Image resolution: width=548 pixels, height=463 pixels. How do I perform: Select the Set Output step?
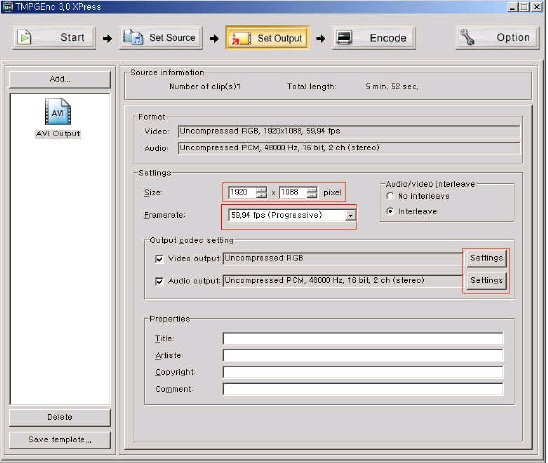point(267,38)
